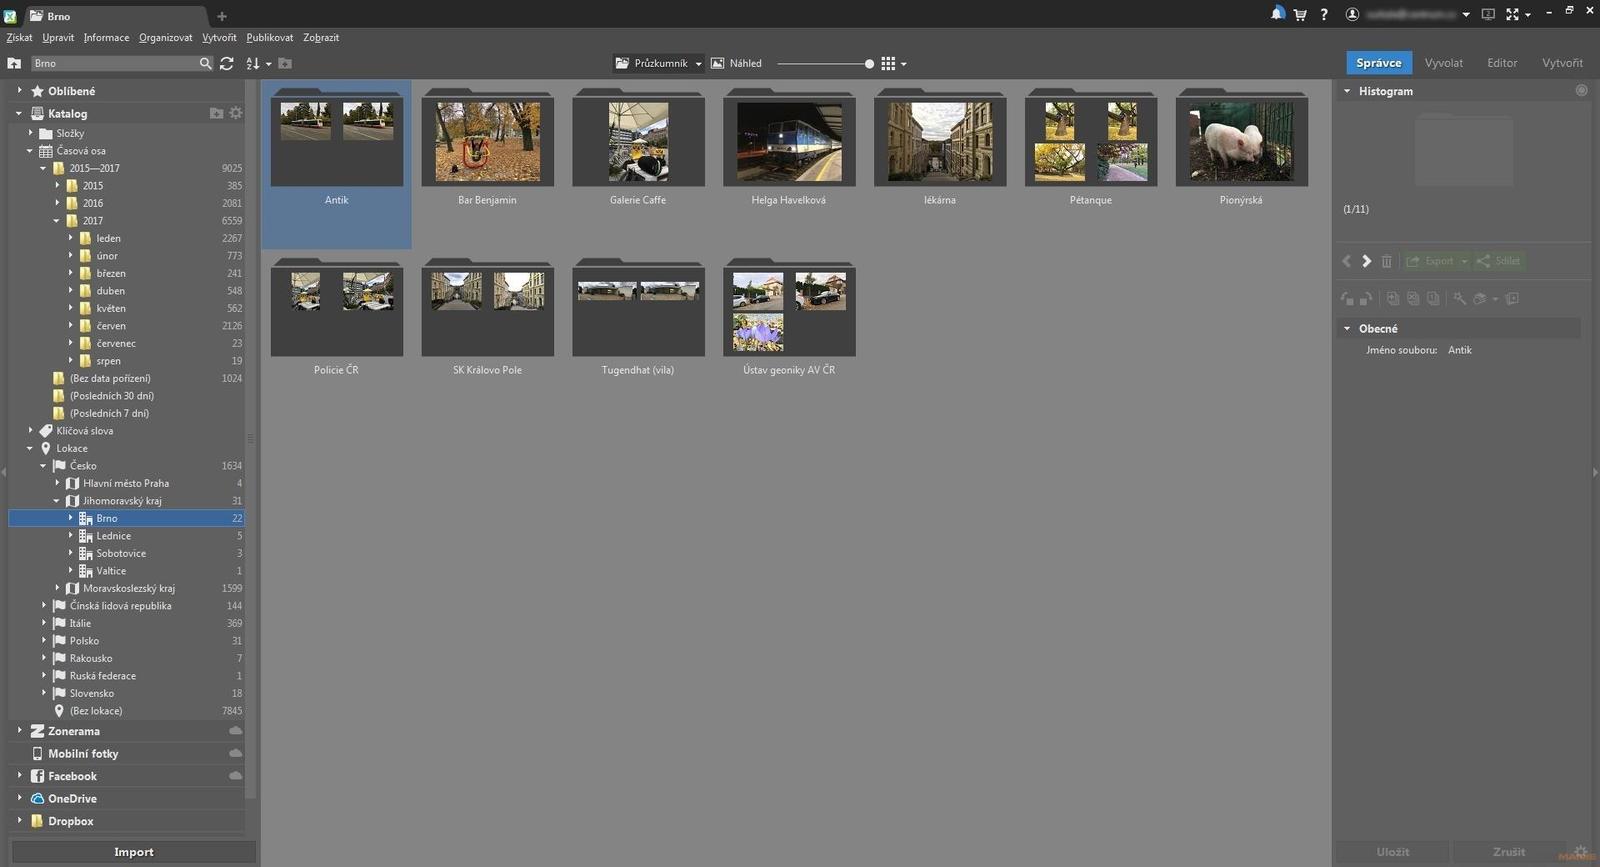
Task: Collapse the Histogram panel section
Action: coord(1347,91)
